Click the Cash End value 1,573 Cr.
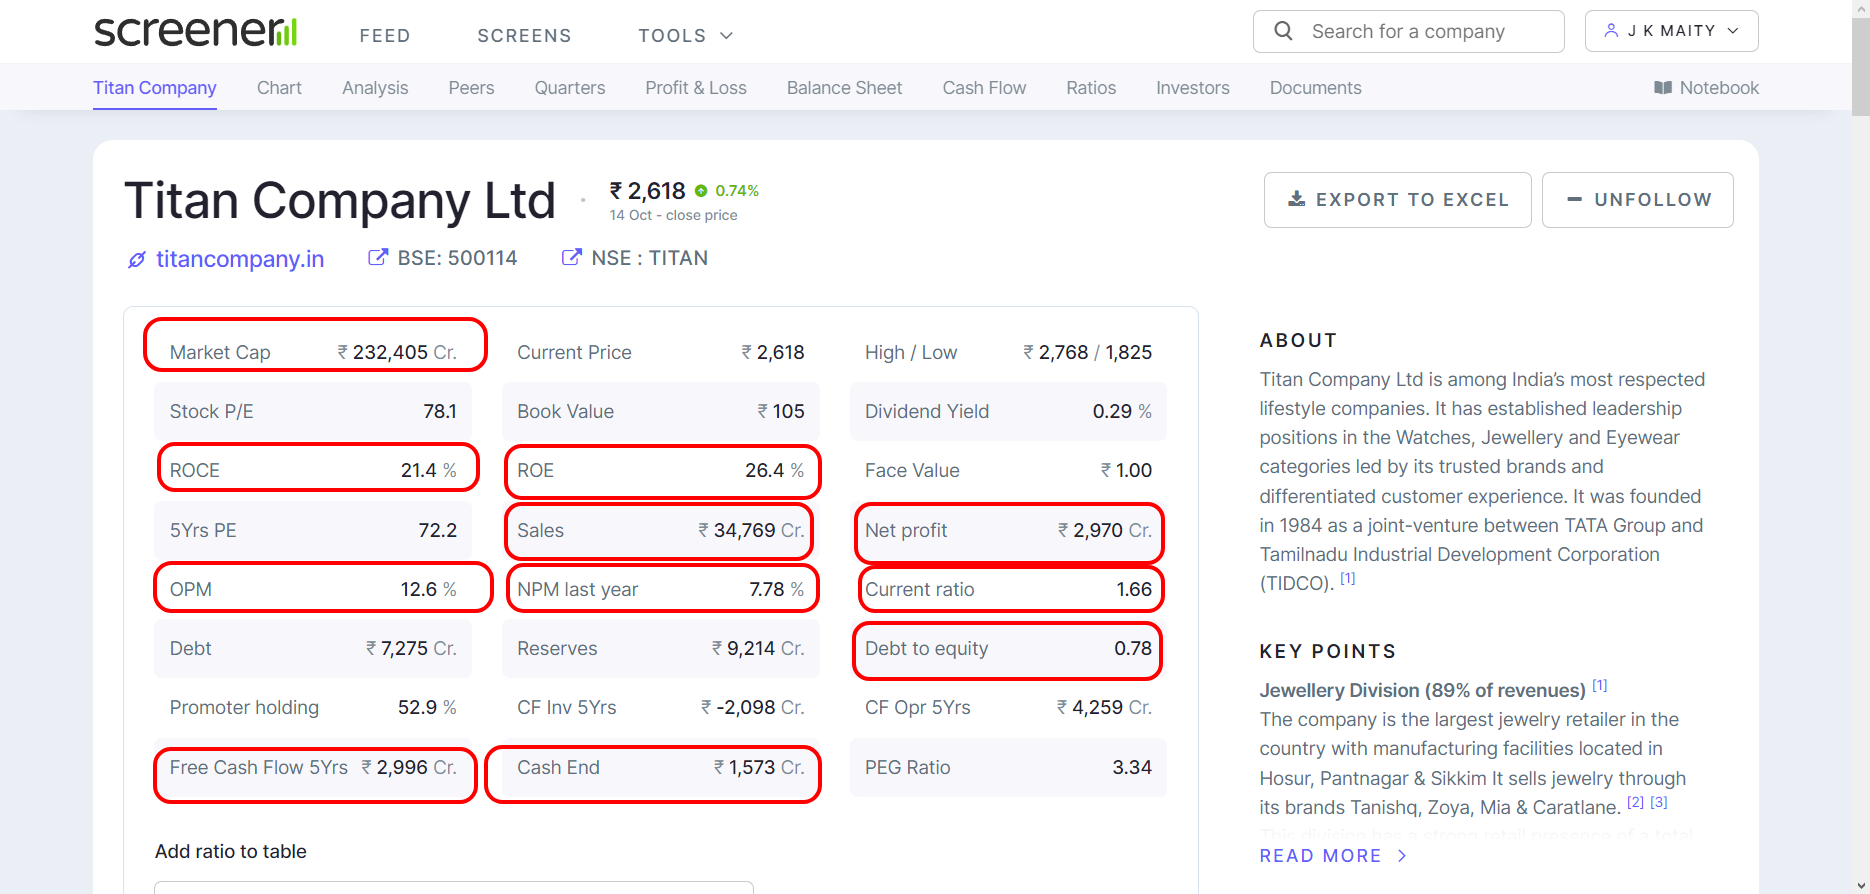The height and width of the screenshot is (894, 1870). [x=759, y=767]
